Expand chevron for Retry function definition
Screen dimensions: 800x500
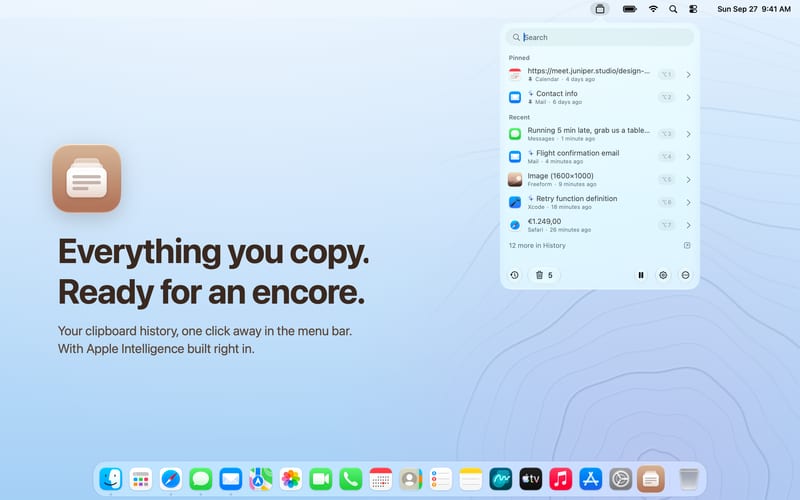pyautogui.click(x=688, y=202)
